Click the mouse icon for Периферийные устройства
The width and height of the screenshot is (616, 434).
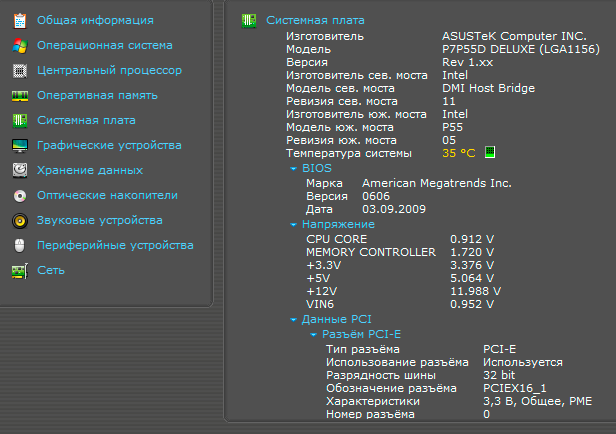20,245
